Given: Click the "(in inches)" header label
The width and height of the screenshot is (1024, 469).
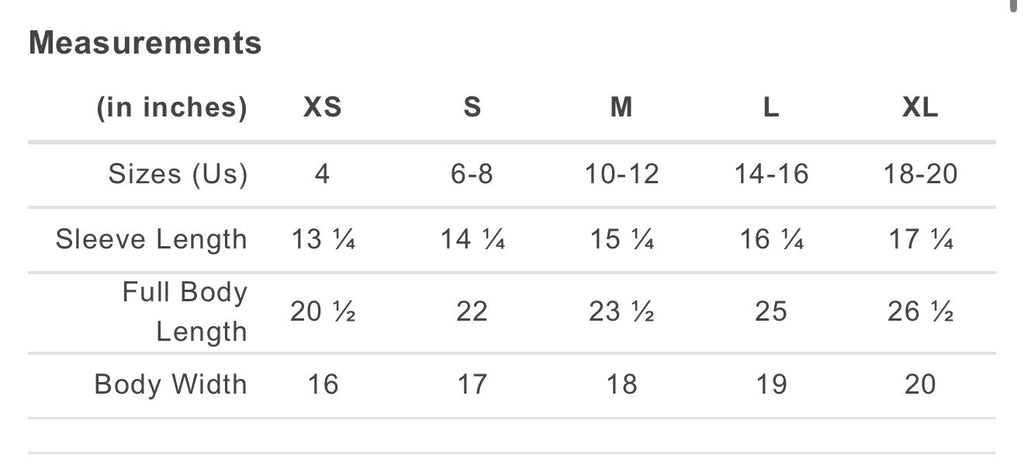Looking at the screenshot, I should tap(171, 108).
